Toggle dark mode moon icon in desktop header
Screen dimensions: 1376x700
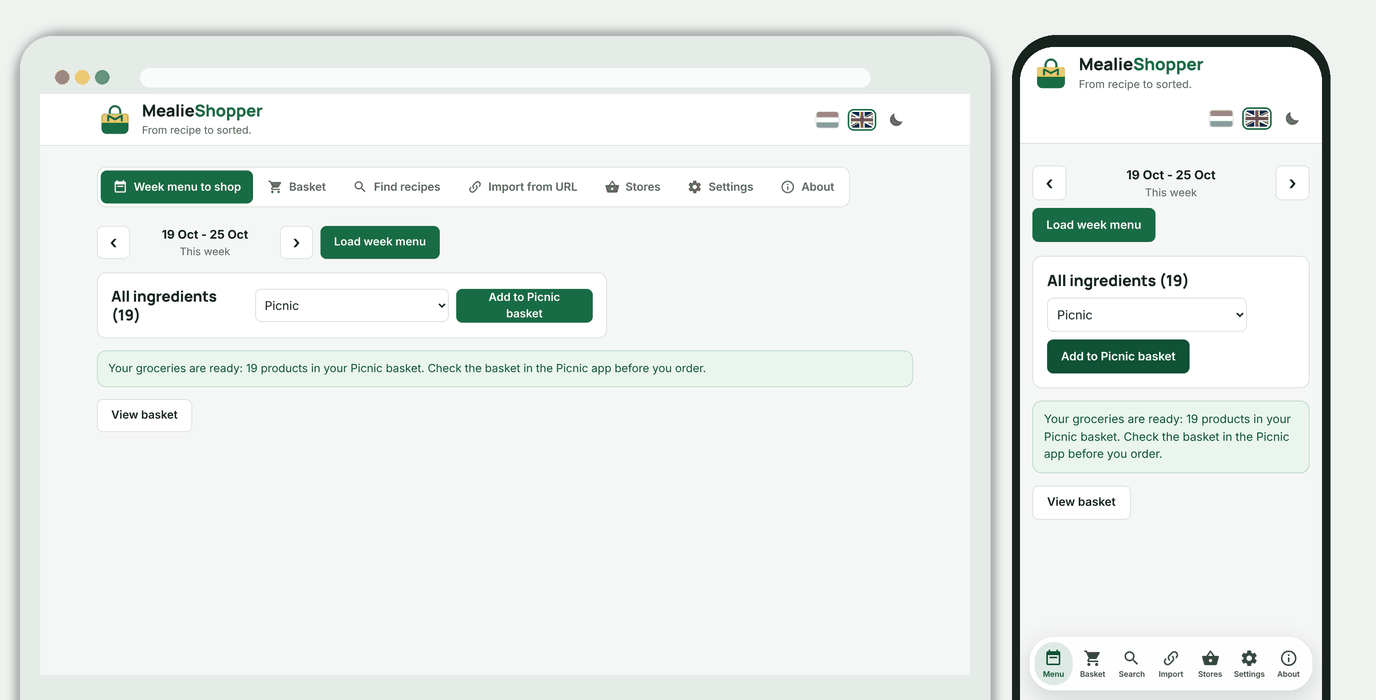(x=896, y=120)
